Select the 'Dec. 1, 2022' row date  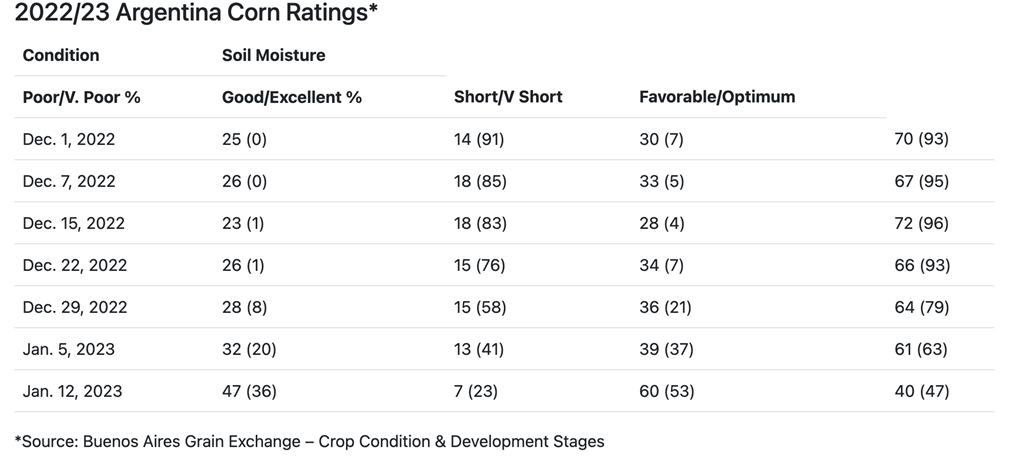point(69,139)
